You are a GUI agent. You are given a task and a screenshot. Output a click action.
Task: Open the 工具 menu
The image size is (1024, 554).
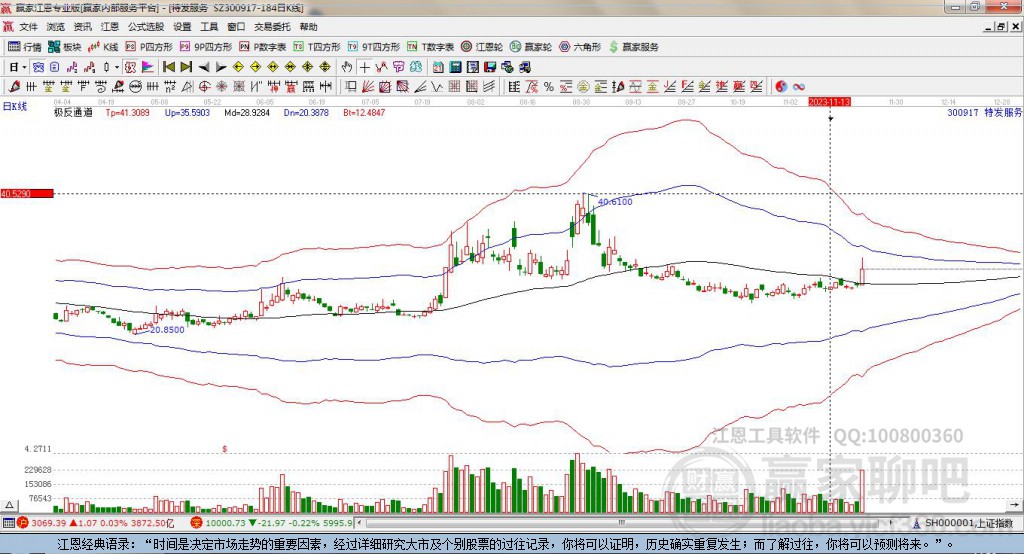tap(209, 27)
